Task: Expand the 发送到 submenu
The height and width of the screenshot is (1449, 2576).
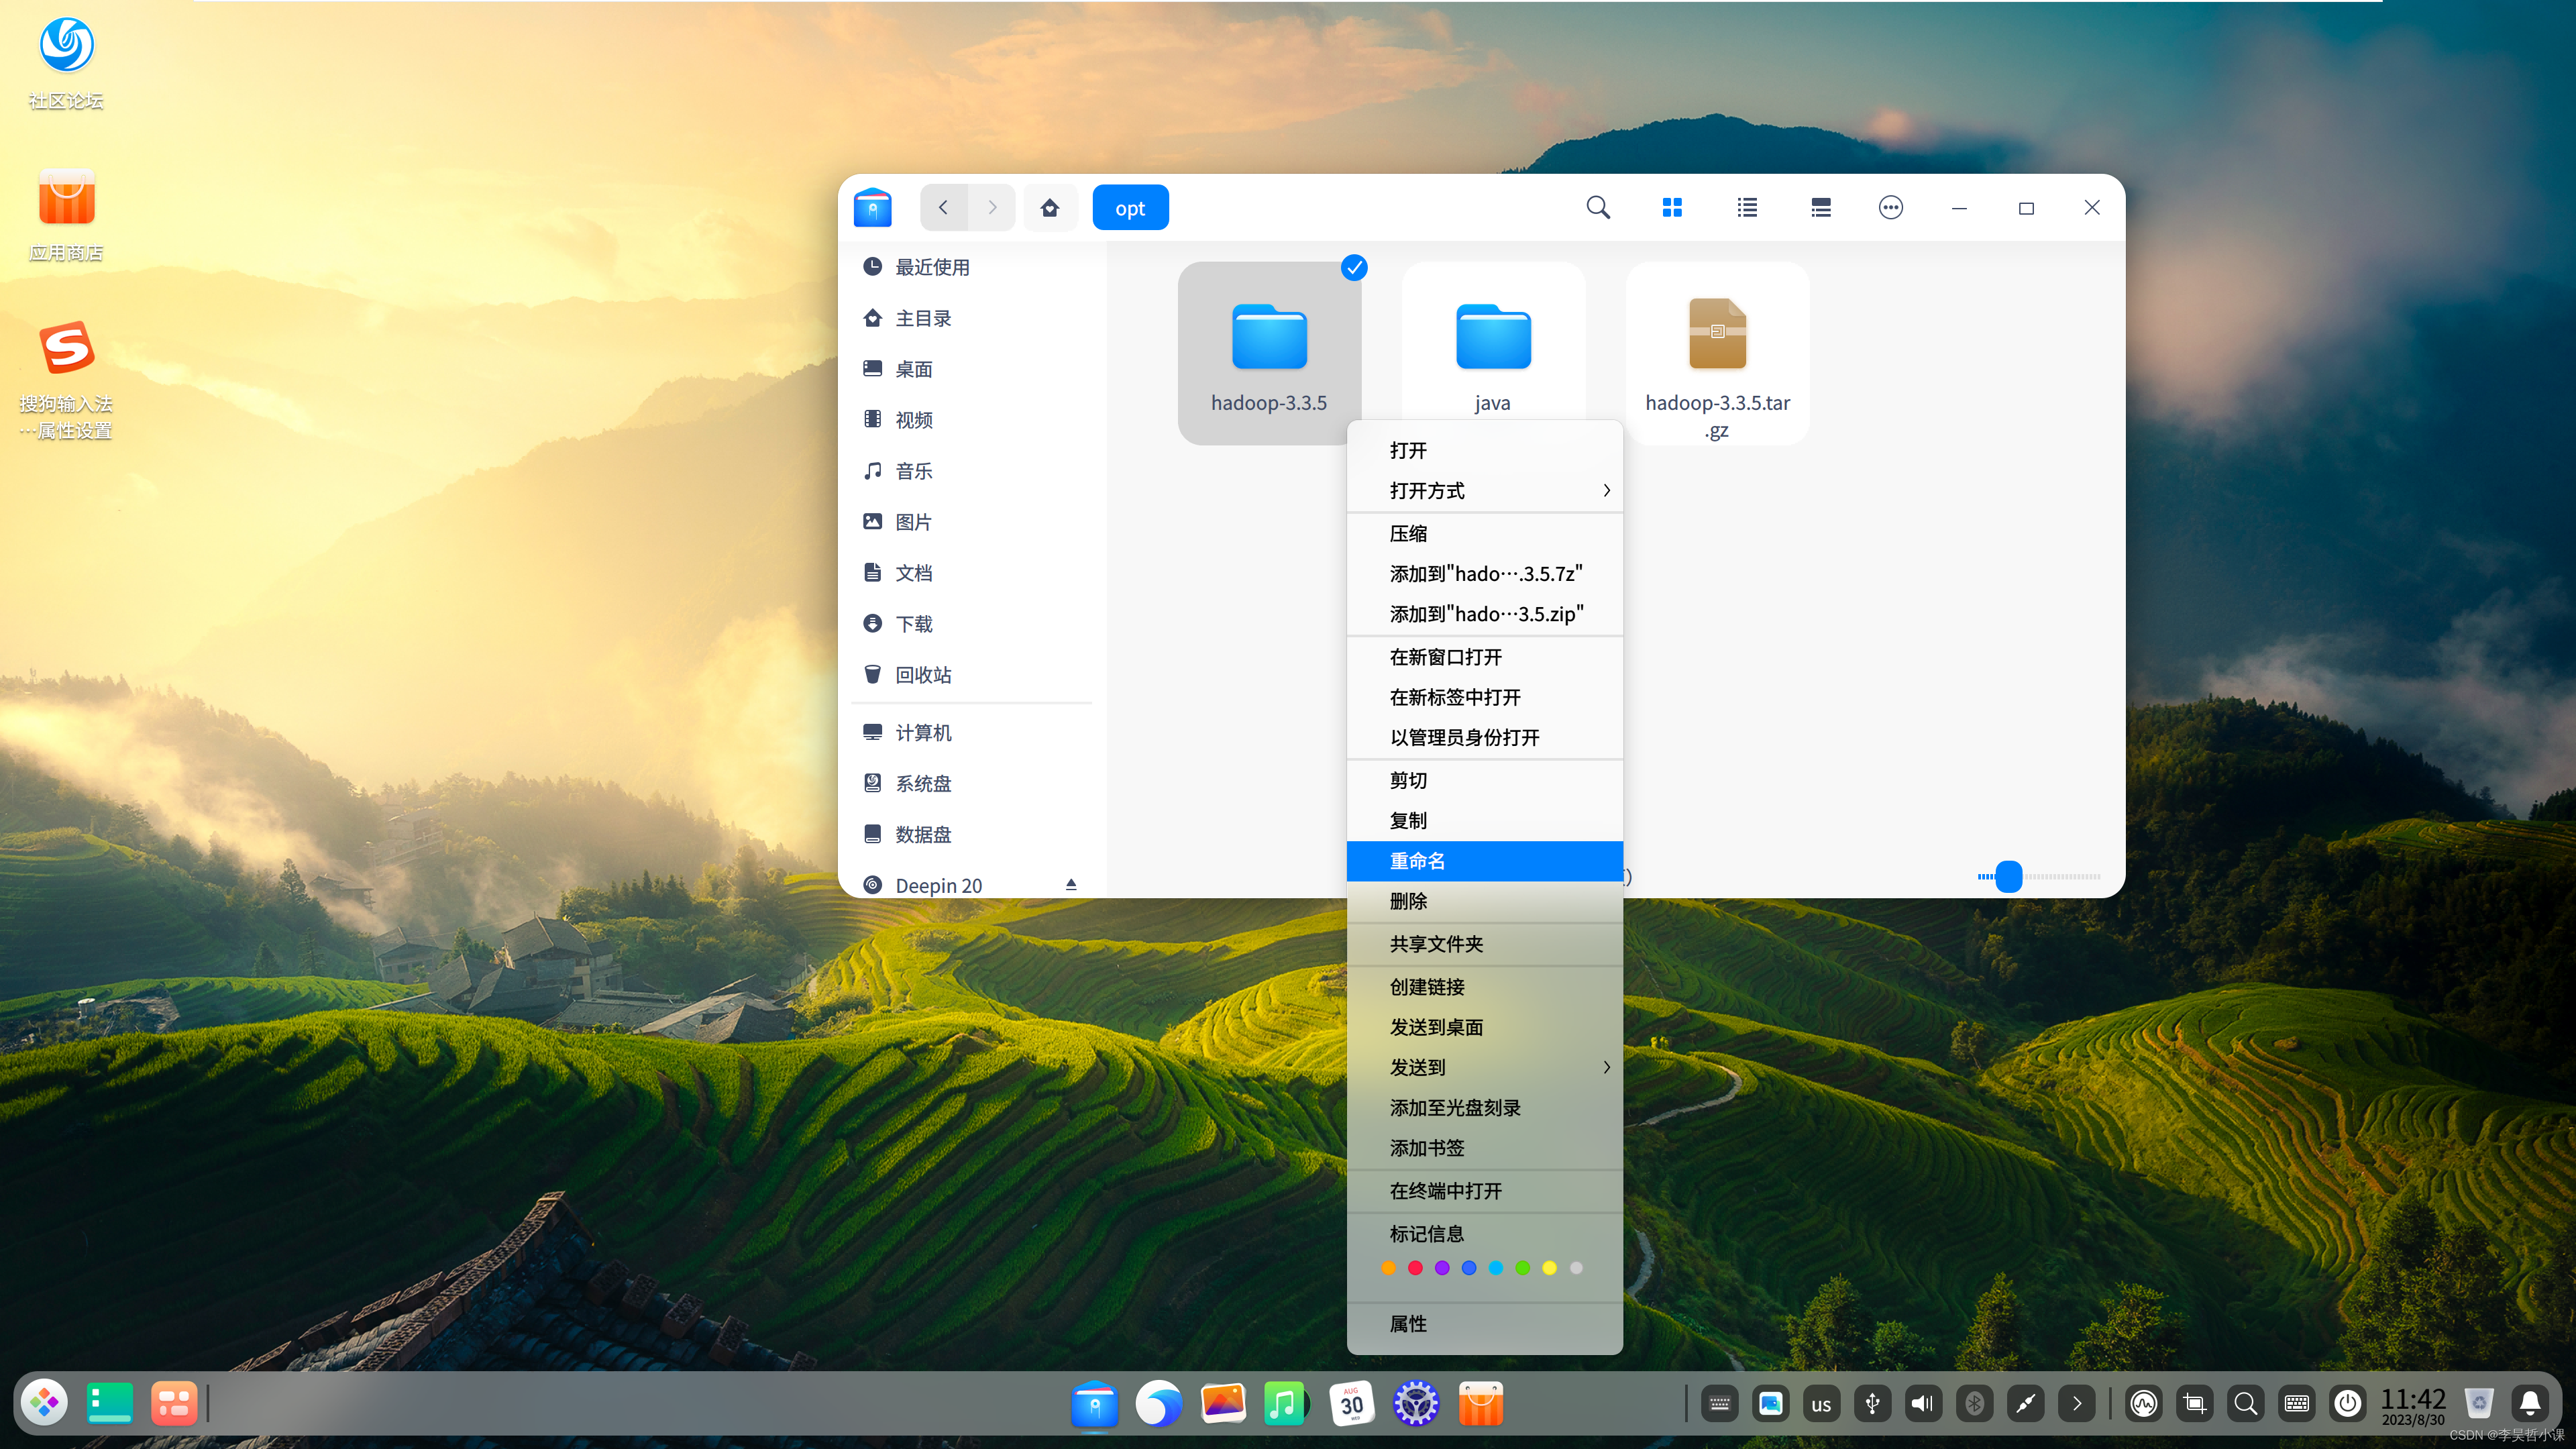Action: tap(1484, 1068)
